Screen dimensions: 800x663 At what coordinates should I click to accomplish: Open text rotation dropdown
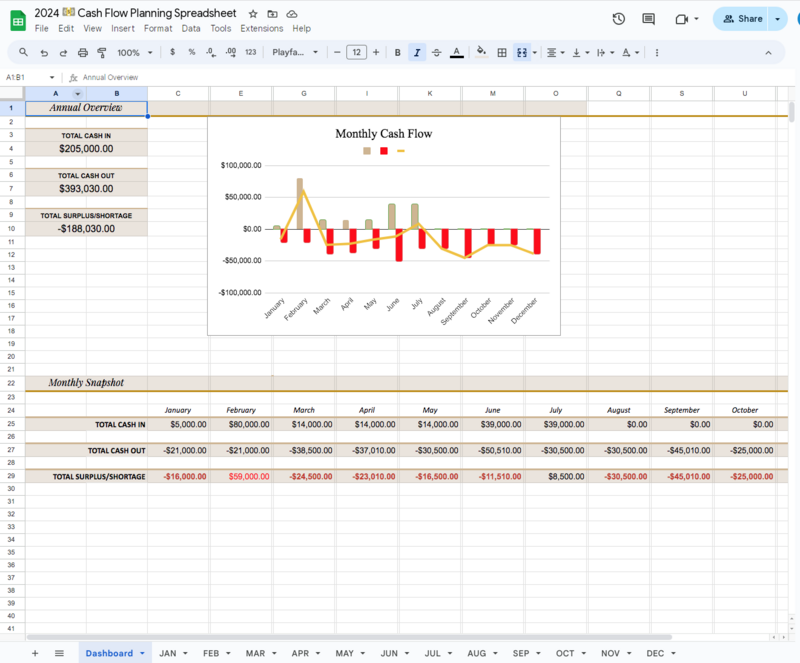[x=630, y=53]
